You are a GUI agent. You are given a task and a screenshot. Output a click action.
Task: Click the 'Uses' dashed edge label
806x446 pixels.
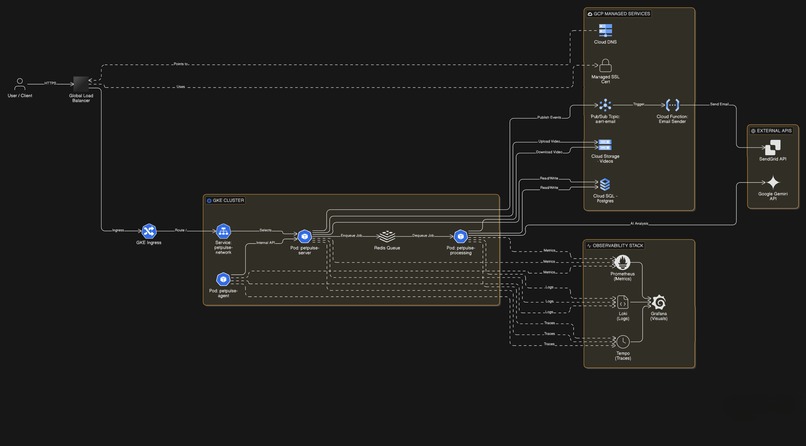click(181, 87)
